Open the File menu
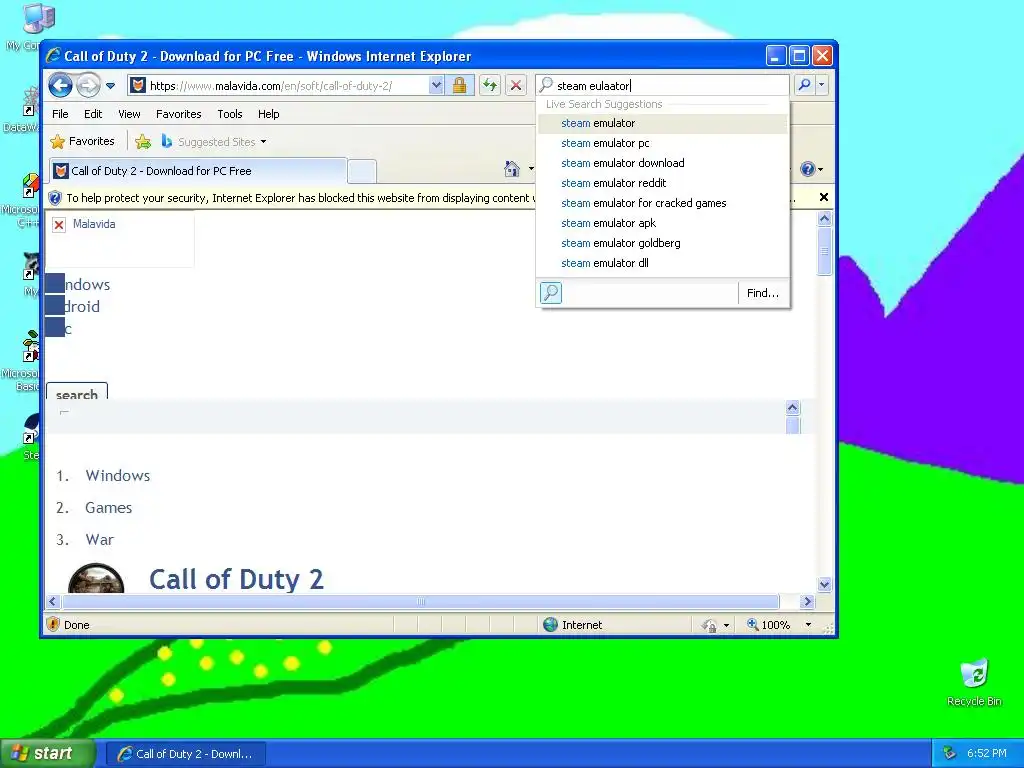Image resolution: width=1024 pixels, height=768 pixels. point(60,114)
